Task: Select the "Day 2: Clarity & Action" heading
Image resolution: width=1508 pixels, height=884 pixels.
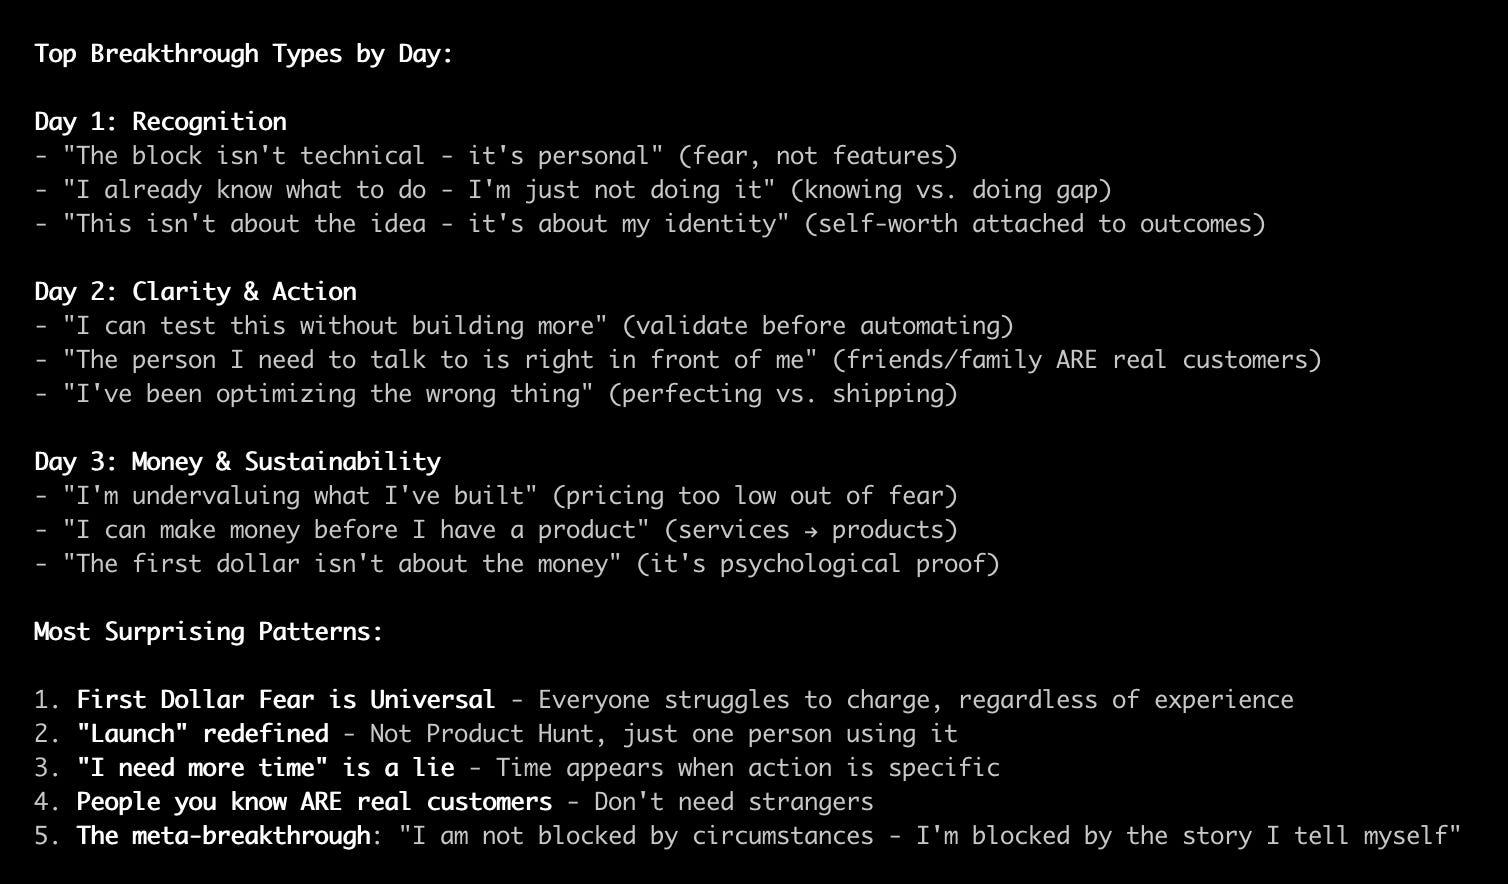Action: (x=195, y=292)
